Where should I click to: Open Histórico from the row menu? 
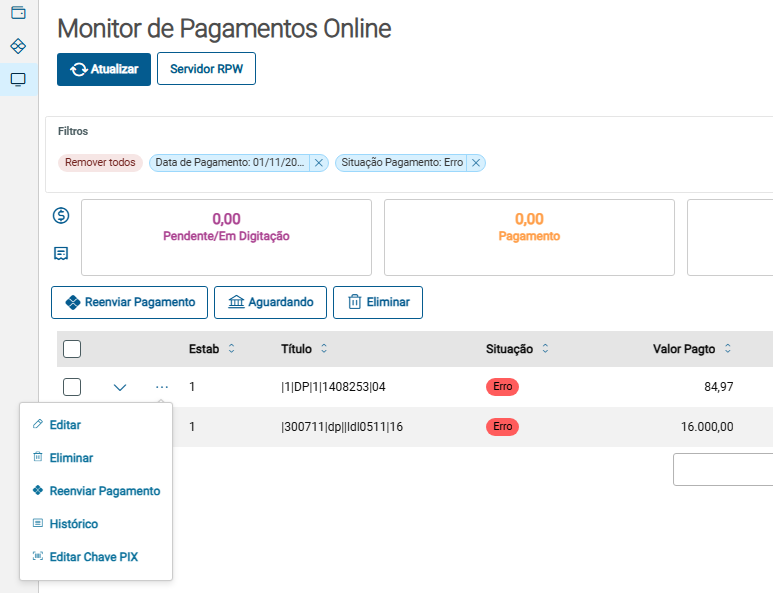pos(73,524)
